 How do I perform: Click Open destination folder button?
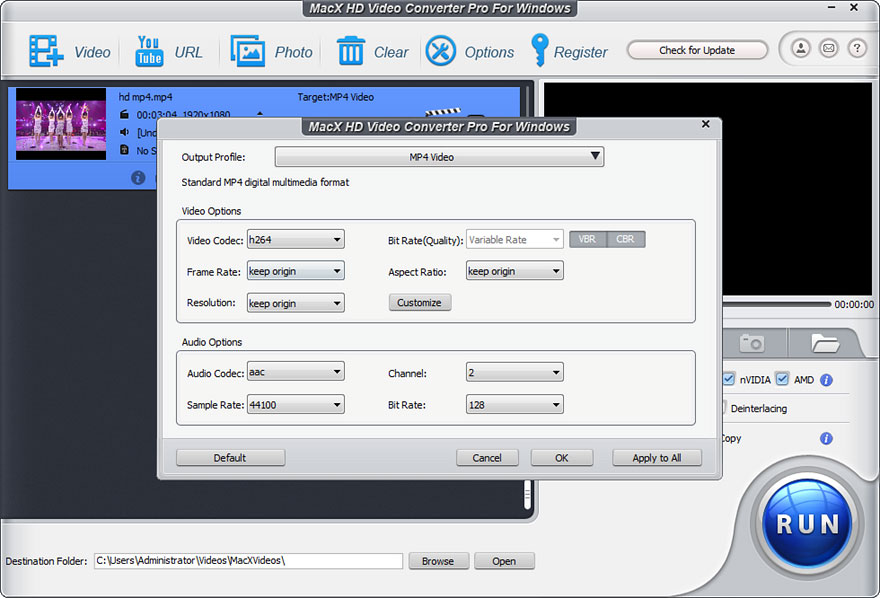coord(504,561)
